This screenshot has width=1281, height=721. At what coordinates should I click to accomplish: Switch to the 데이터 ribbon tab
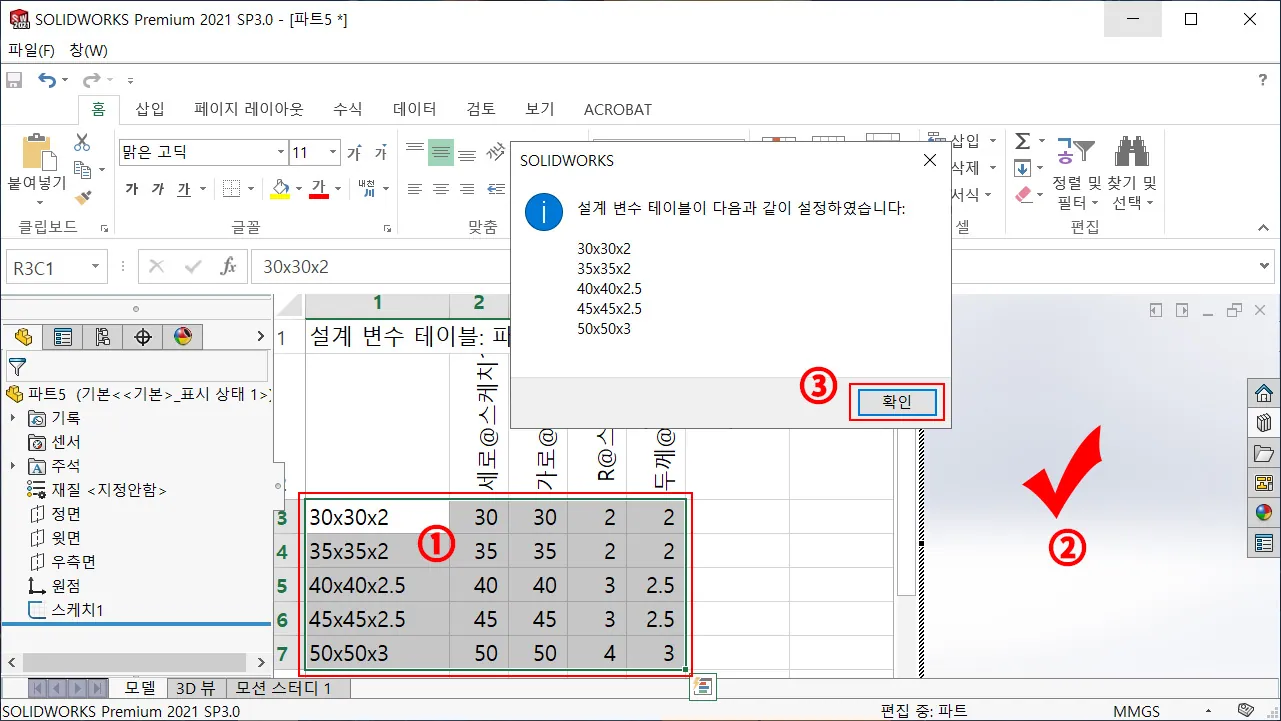click(x=414, y=109)
